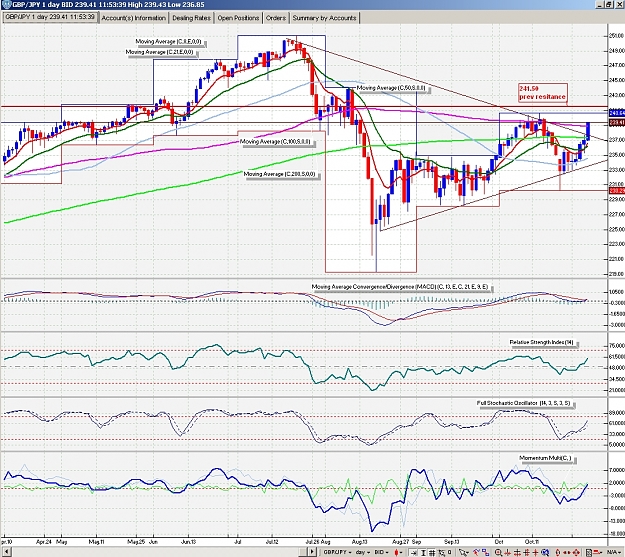Click the Moving Average (C,100,S,0,0) label
The width and height of the screenshot is (625, 557).
pyautogui.click(x=275, y=142)
